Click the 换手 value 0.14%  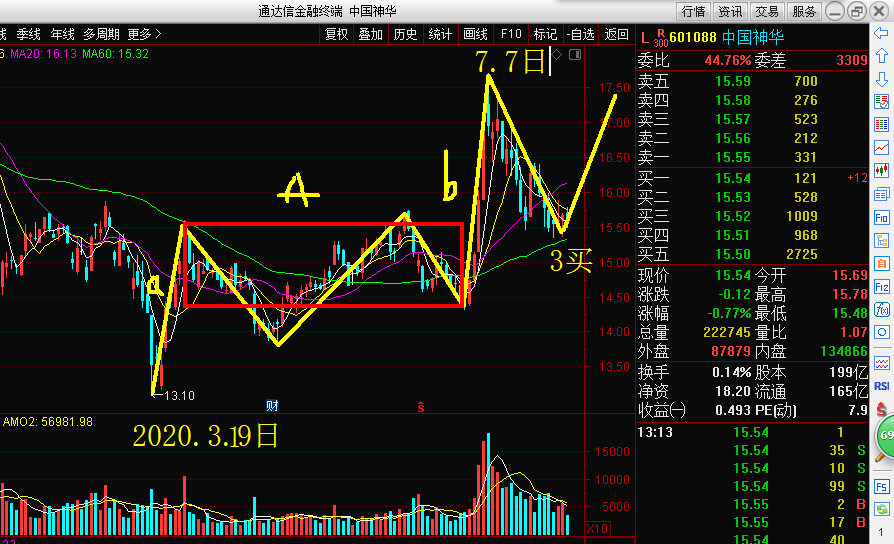click(732, 372)
